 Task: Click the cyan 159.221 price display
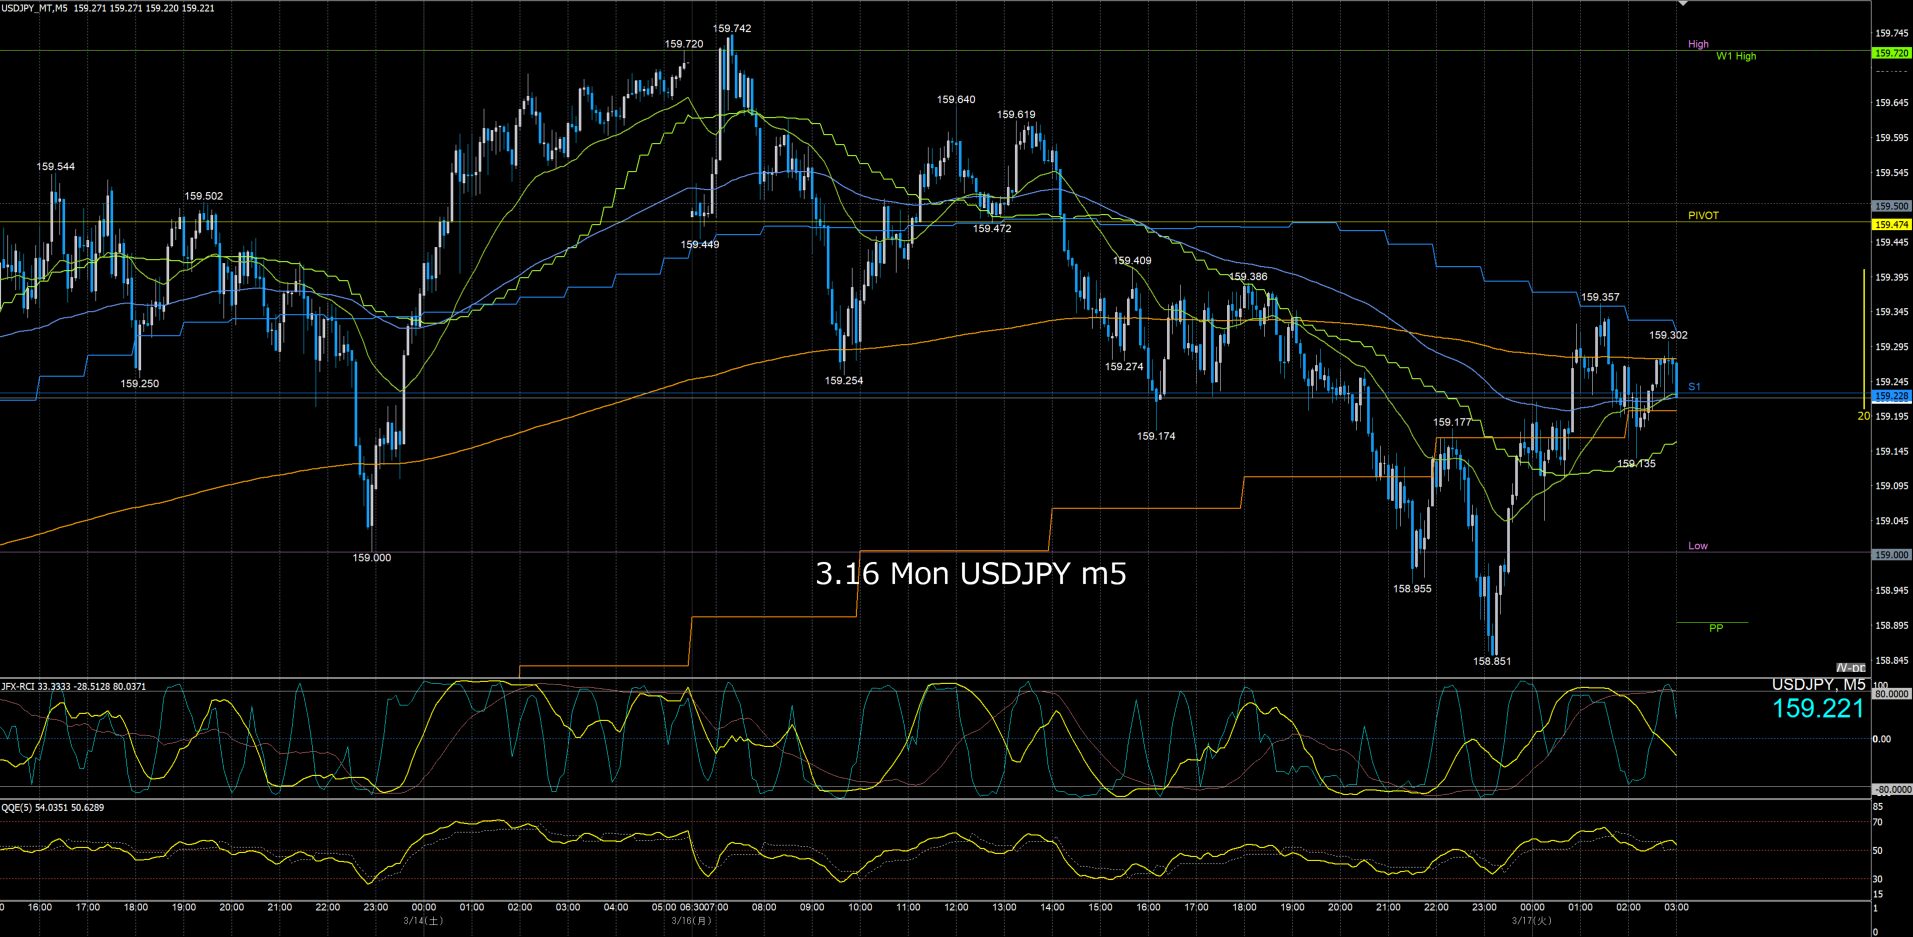[1818, 709]
